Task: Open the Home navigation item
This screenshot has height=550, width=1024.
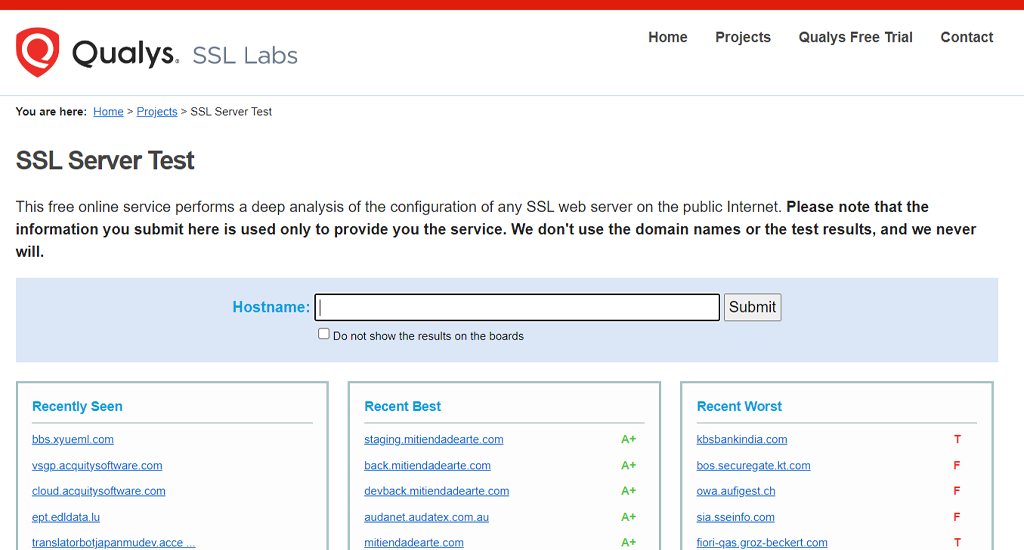Action: coord(667,37)
